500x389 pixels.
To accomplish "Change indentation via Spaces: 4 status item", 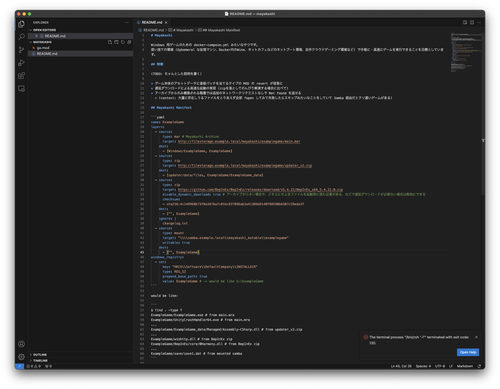I will pyautogui.click(x=423, y=366).
